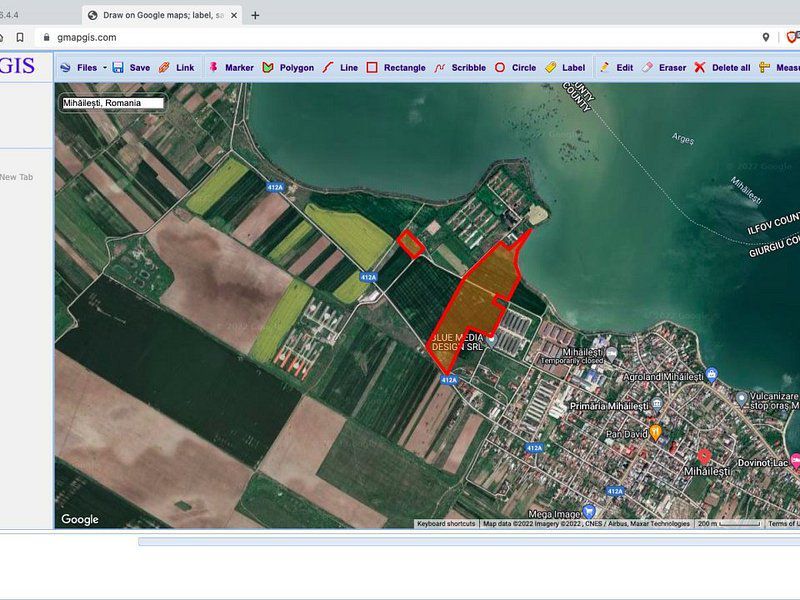Select the Polygon drawing tool

tap(288, 68)
